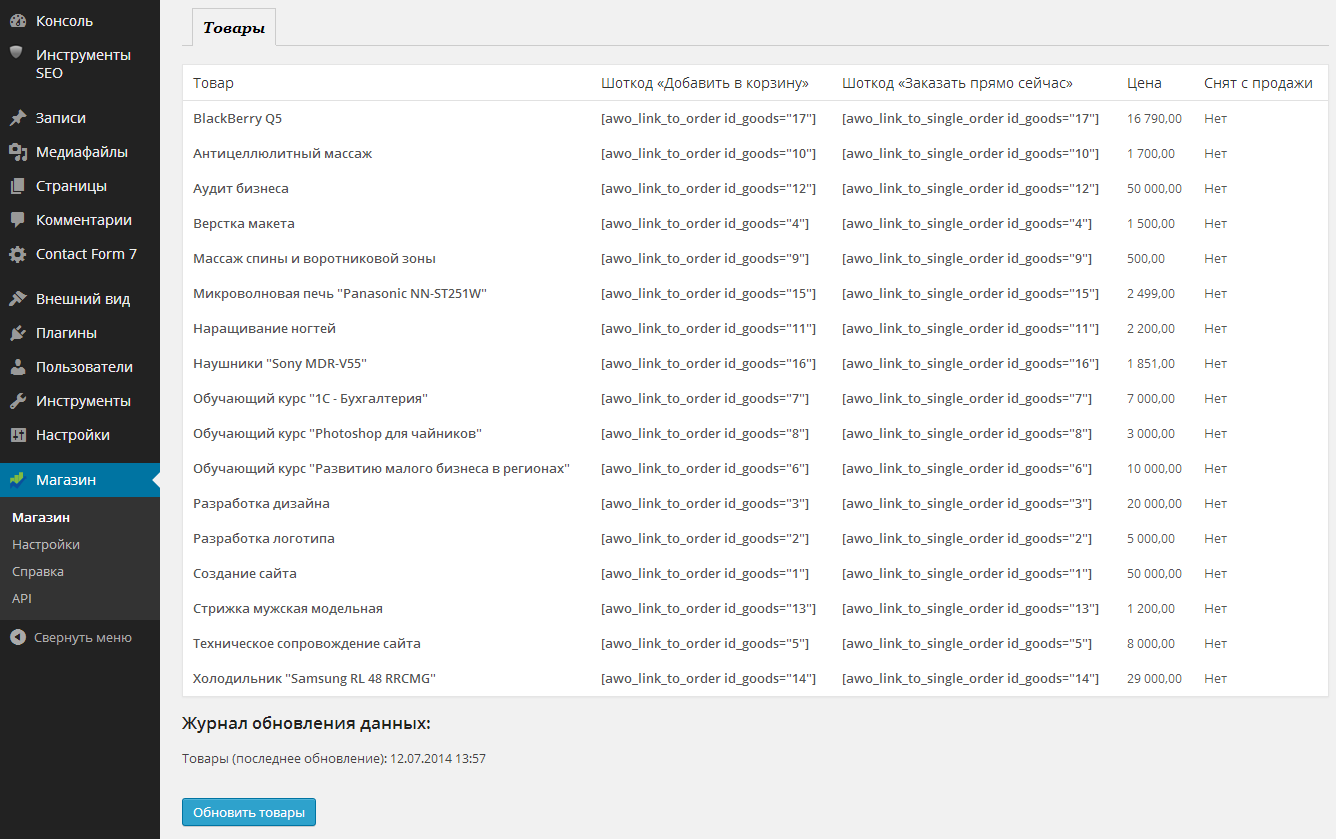Click the Шоткод «Добавить в корзину» header
This screenshot has height=839, width=1336.
(704, 83)
